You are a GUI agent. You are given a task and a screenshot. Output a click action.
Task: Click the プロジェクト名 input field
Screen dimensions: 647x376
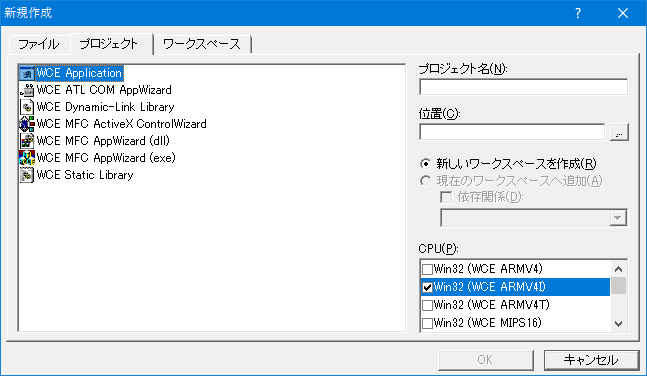coord(523,87)
